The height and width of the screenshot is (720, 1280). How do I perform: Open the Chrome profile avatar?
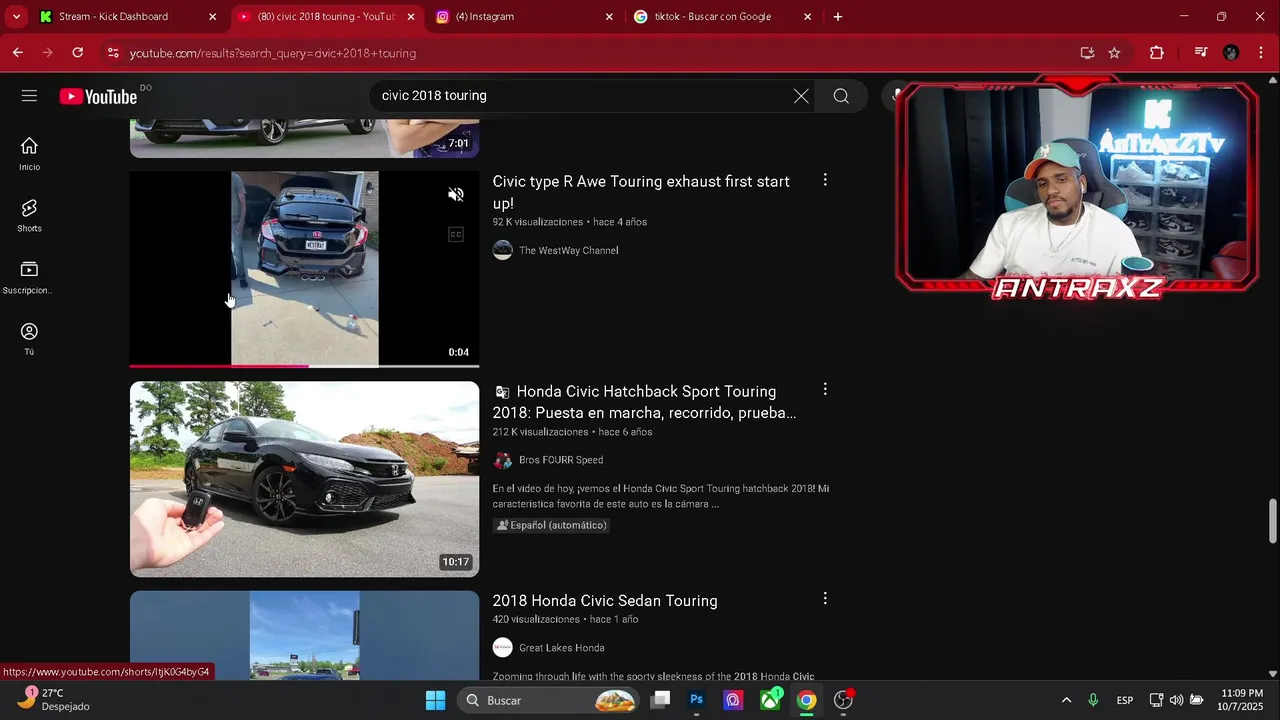point(1231,53)
